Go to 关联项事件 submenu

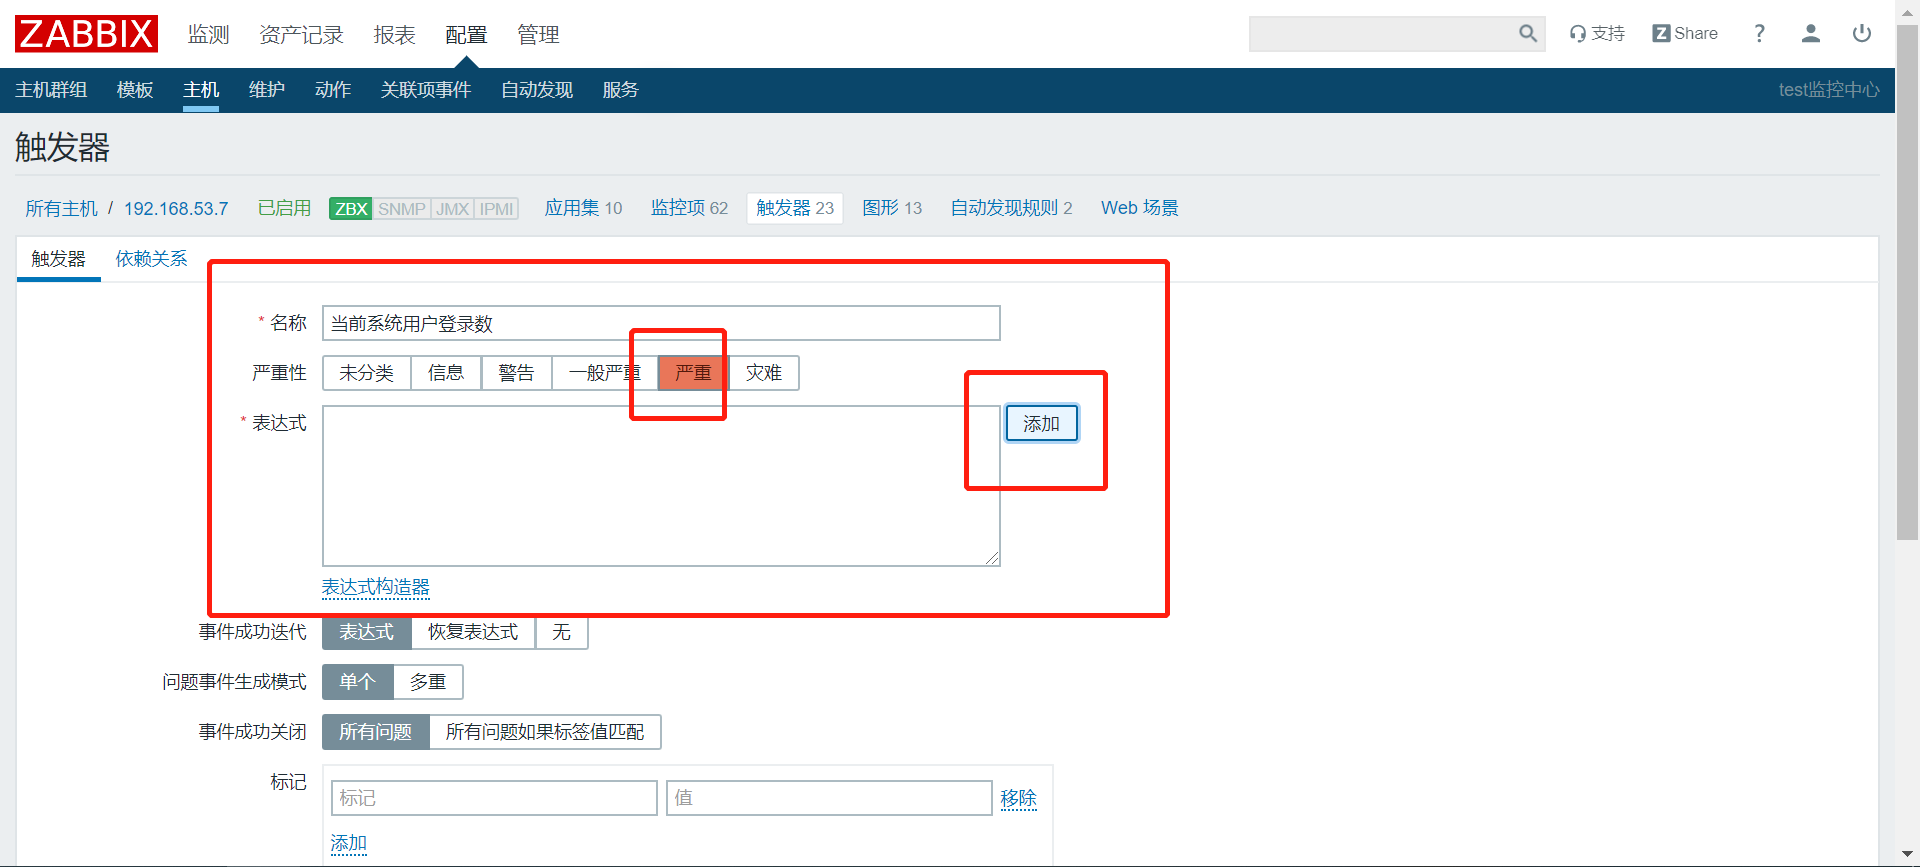click(x=426, y=90)
